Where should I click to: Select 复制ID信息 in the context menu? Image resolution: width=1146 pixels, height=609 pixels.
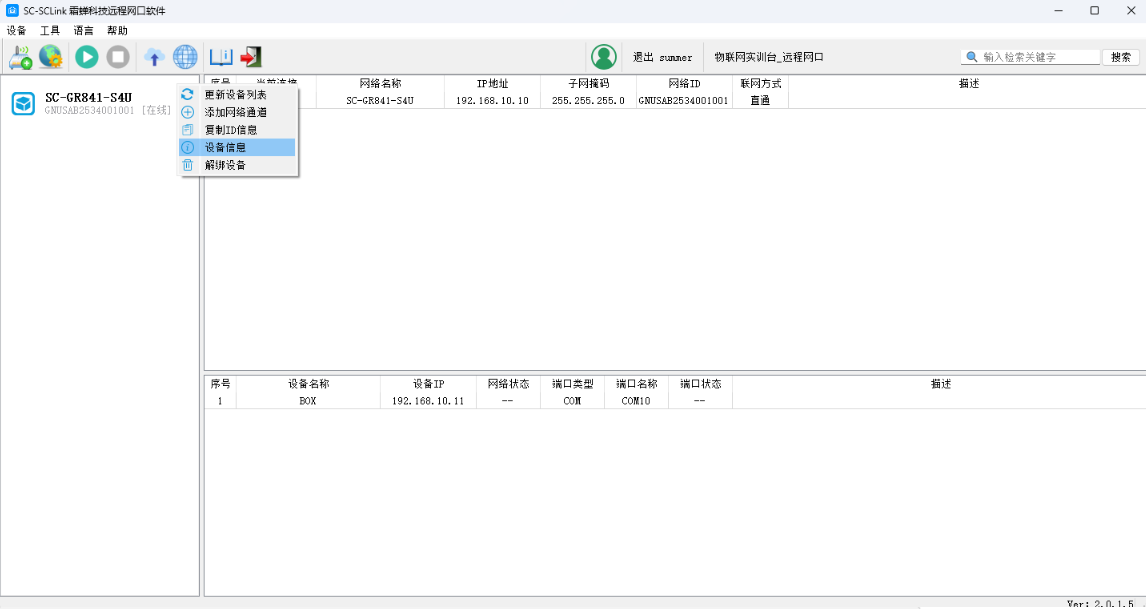231,130
